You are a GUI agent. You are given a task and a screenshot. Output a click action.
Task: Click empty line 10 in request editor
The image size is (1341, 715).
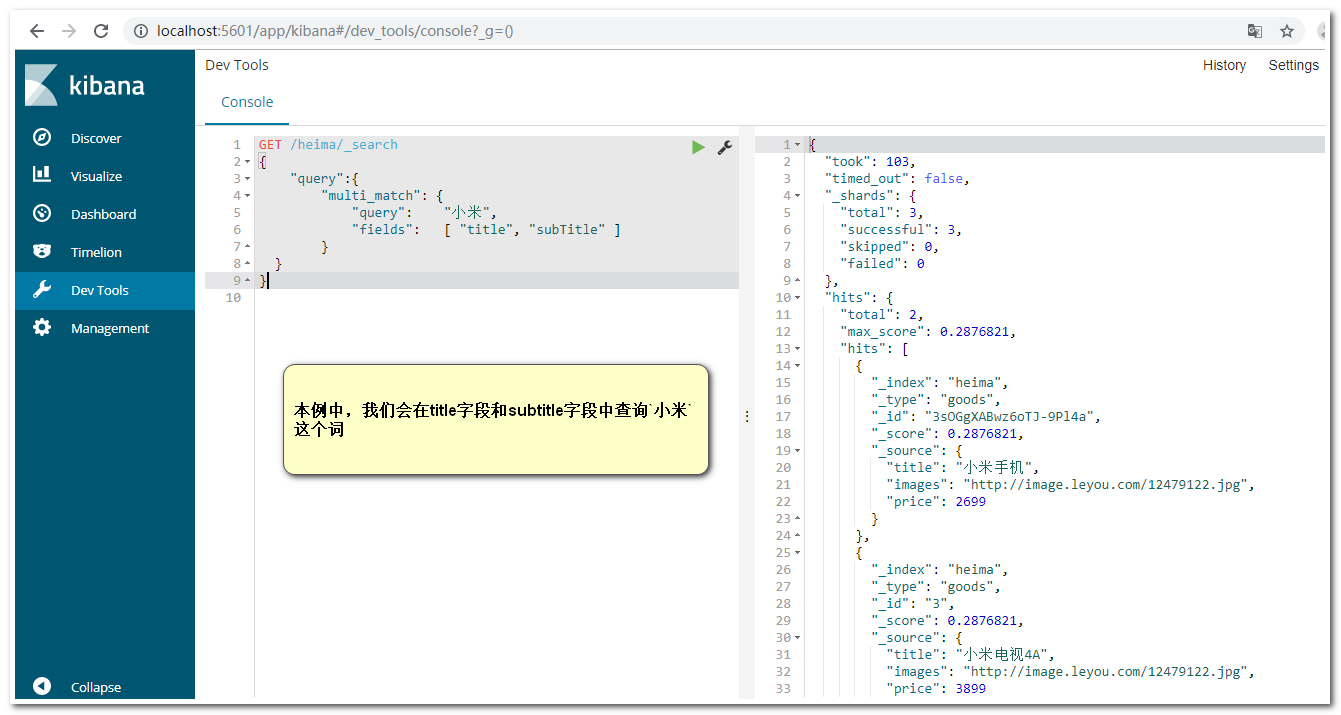coord(497,298)
